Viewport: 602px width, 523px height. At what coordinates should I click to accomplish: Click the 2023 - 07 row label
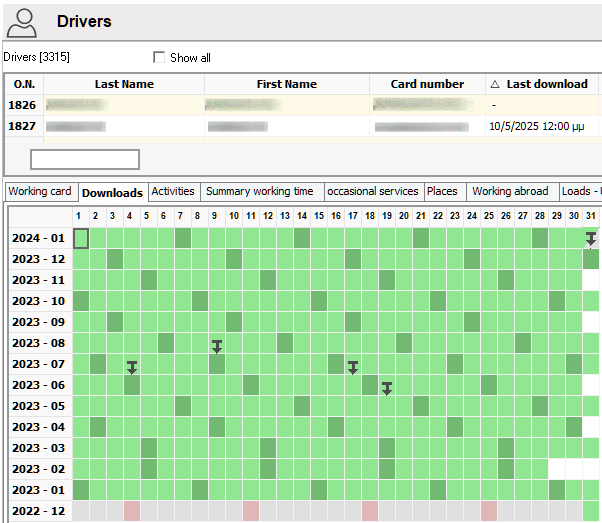(x=38, y=364)
